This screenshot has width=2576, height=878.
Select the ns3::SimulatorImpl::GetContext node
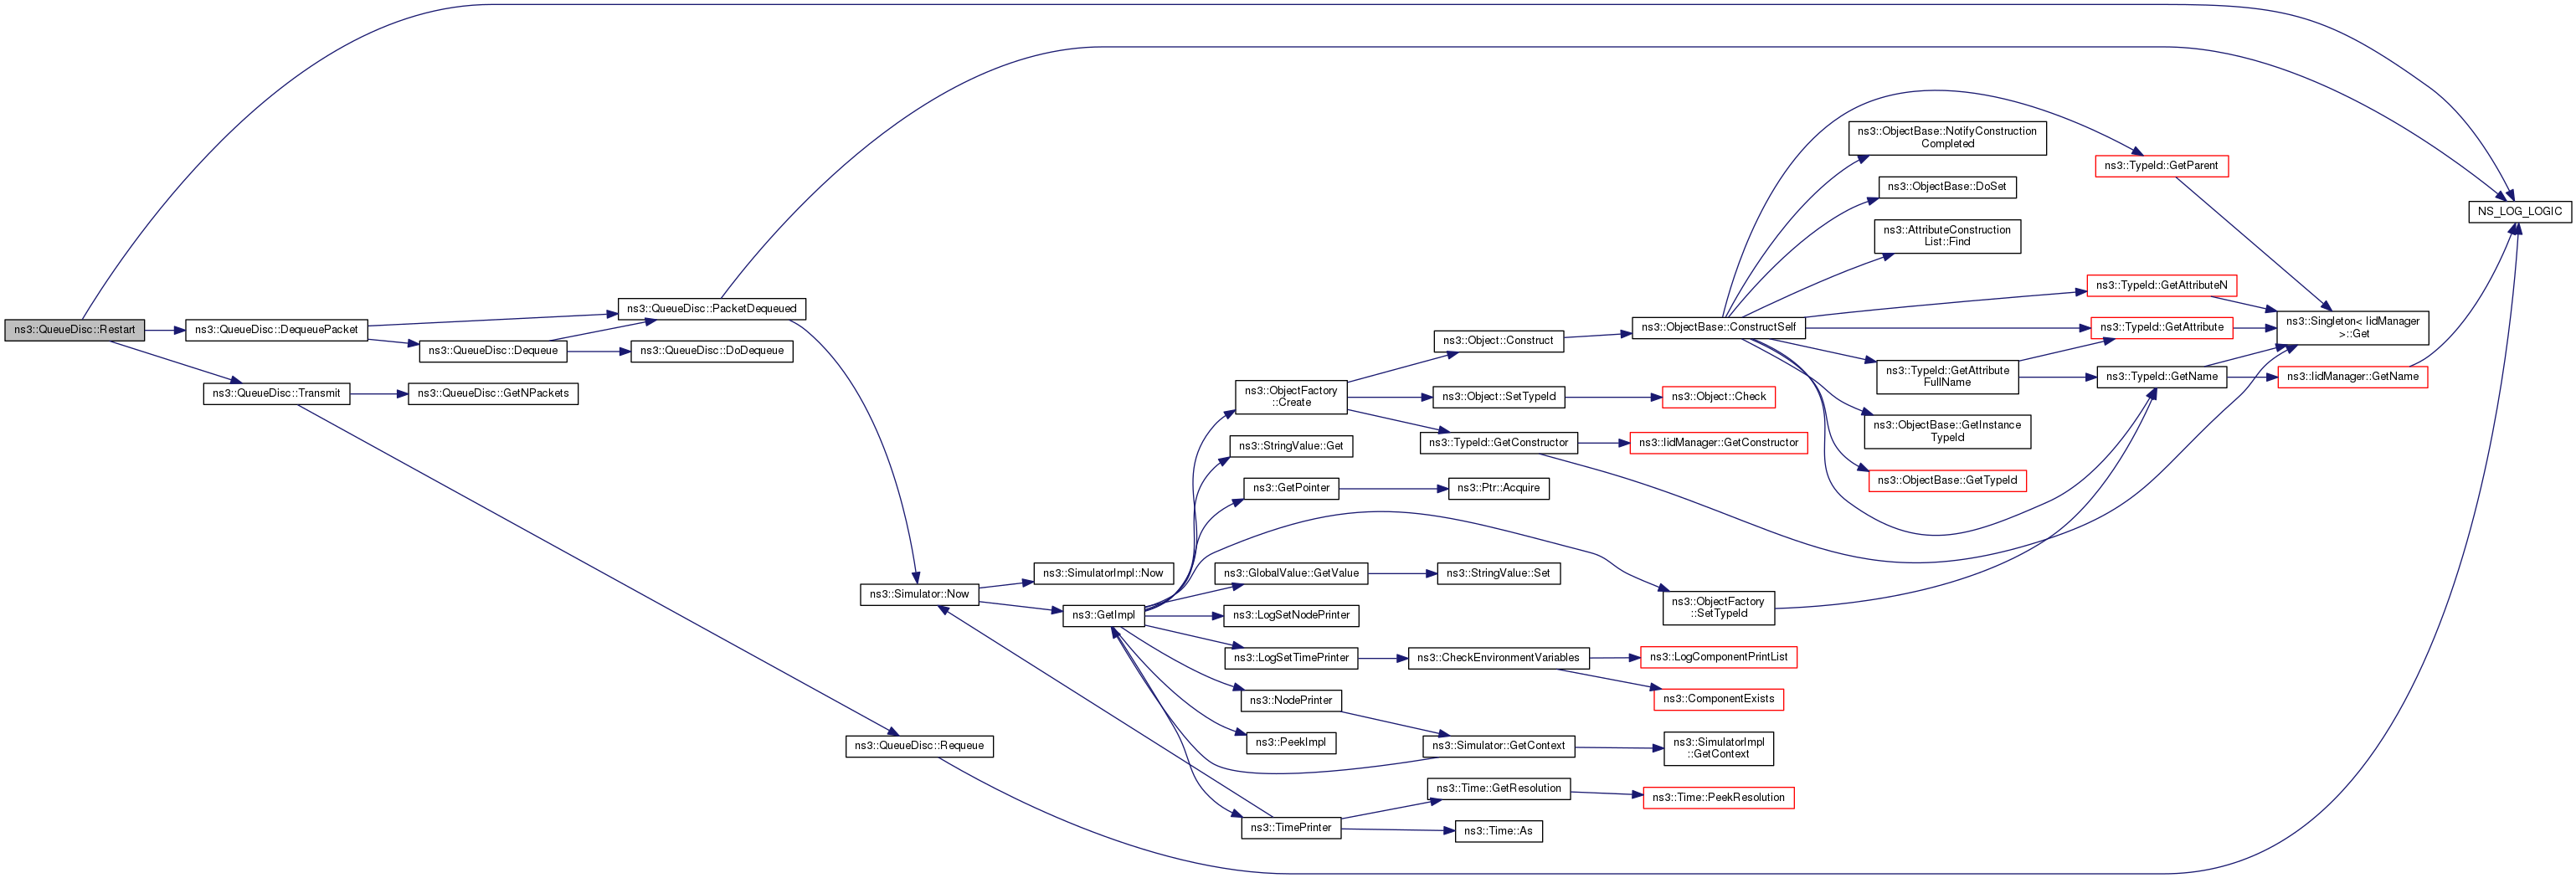coord(1718,749)
